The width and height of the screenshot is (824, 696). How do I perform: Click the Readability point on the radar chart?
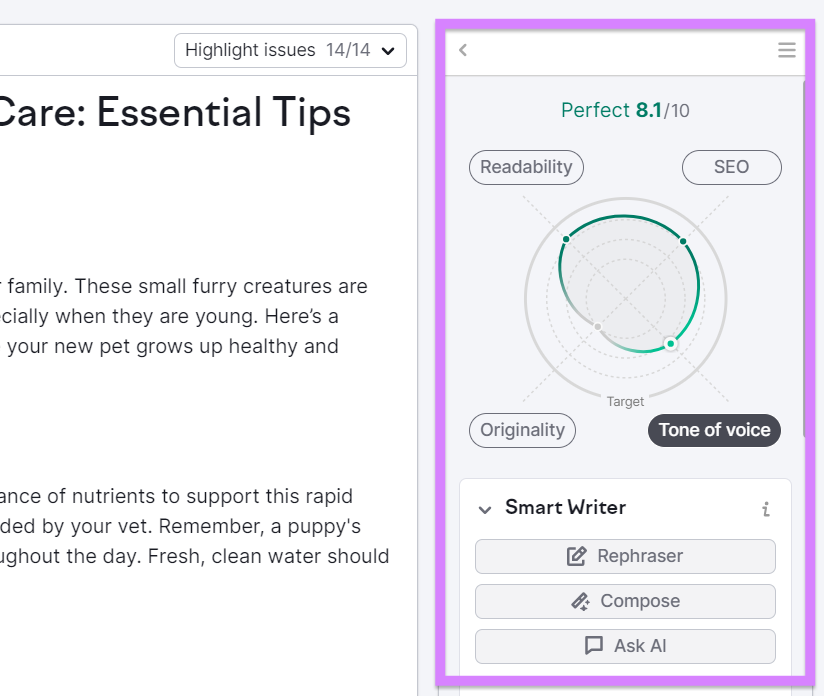pos(566,239)
